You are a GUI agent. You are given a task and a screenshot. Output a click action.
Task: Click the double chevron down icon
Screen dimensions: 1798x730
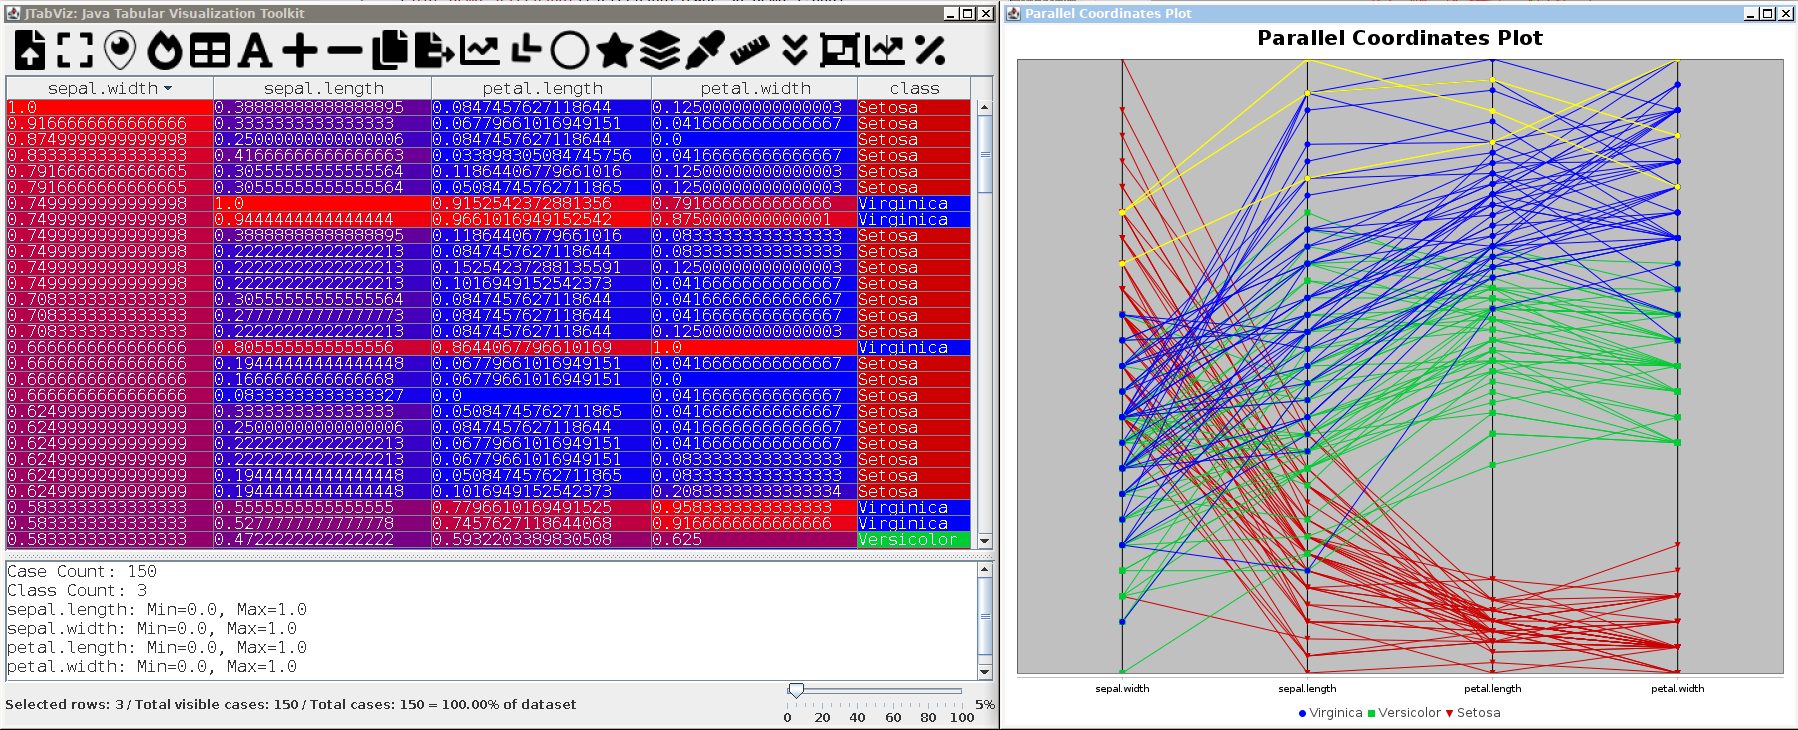[x=795, y=50]
